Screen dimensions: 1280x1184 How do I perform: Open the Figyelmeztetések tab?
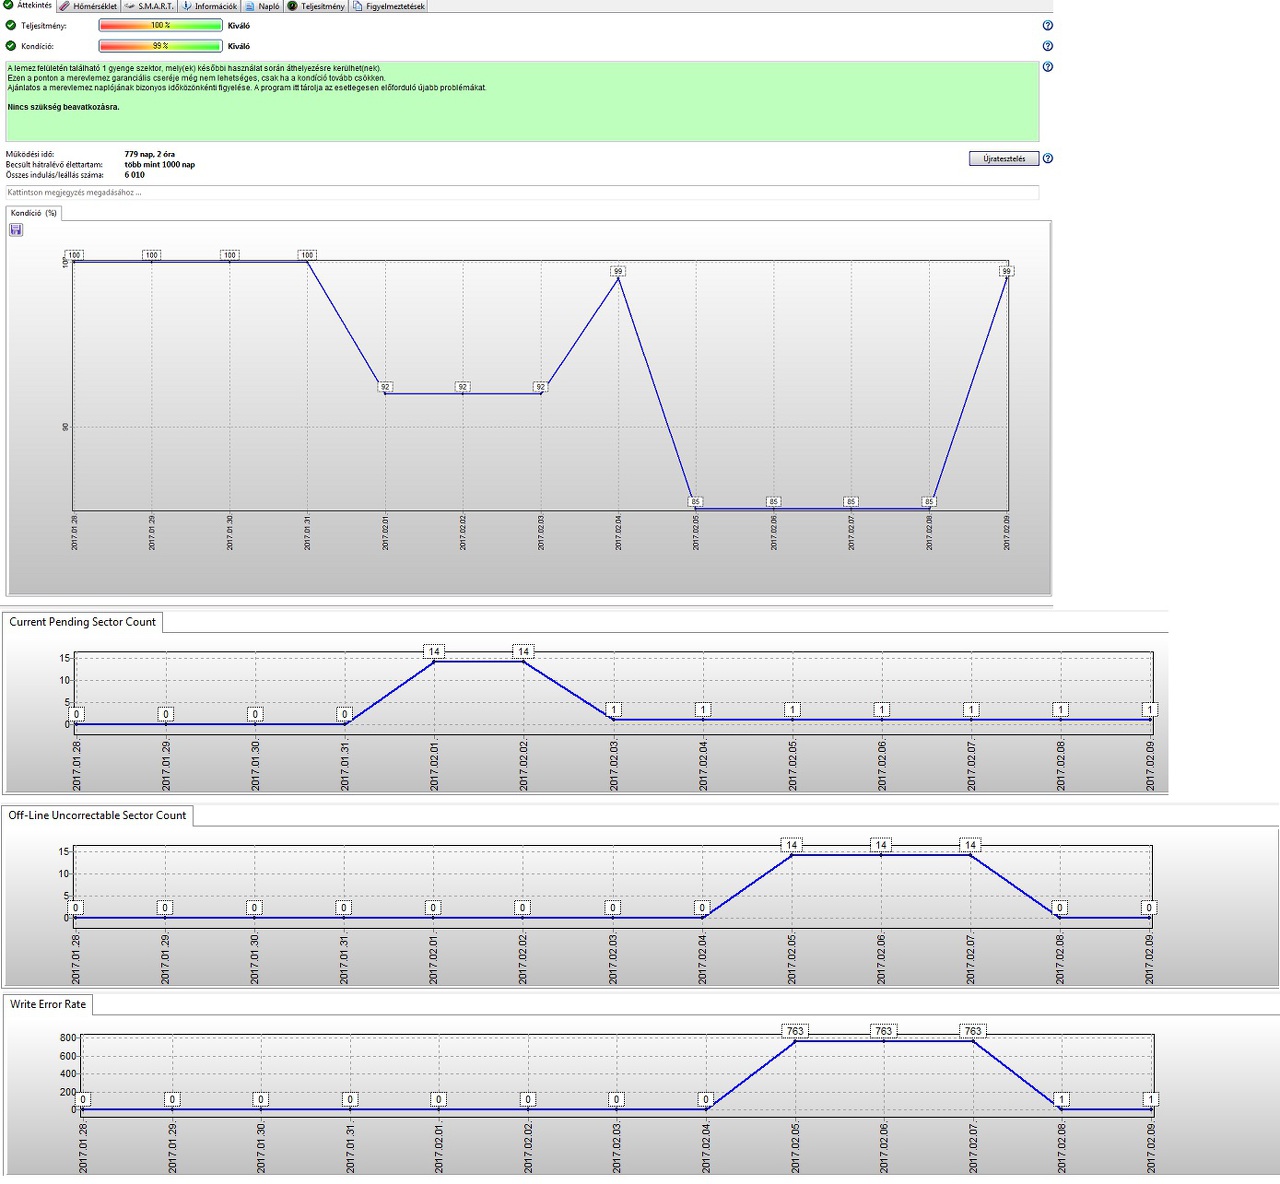coord(390,6)
